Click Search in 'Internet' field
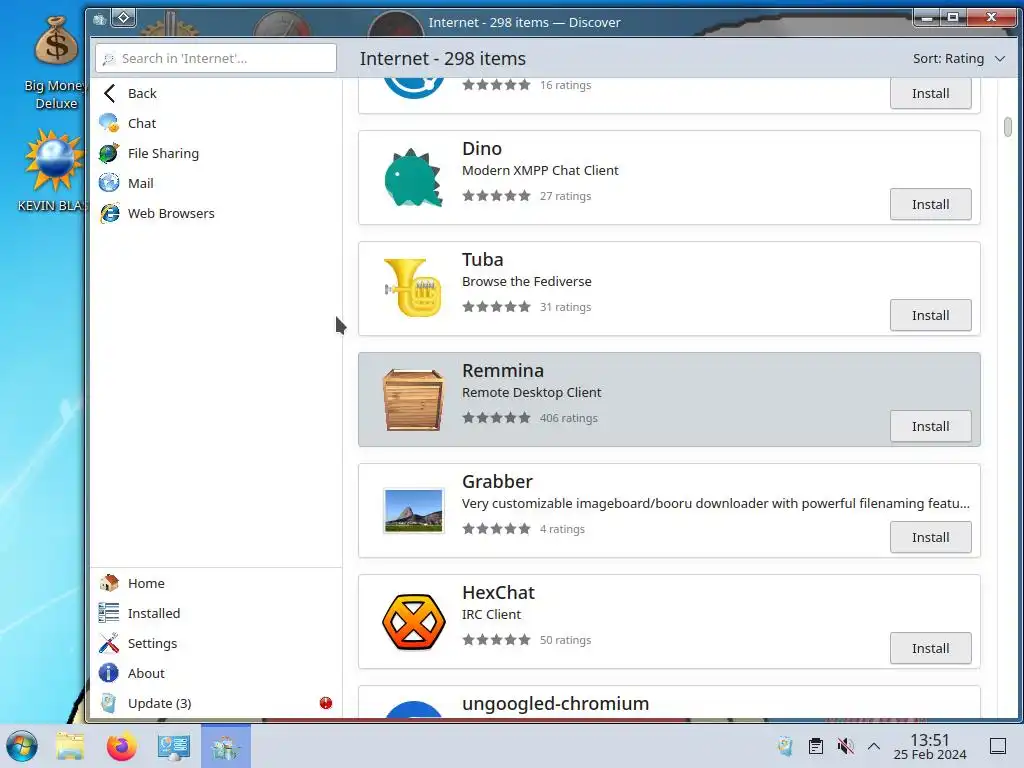The height and width of the screenshot is (768, 1024). coord(216,58)
